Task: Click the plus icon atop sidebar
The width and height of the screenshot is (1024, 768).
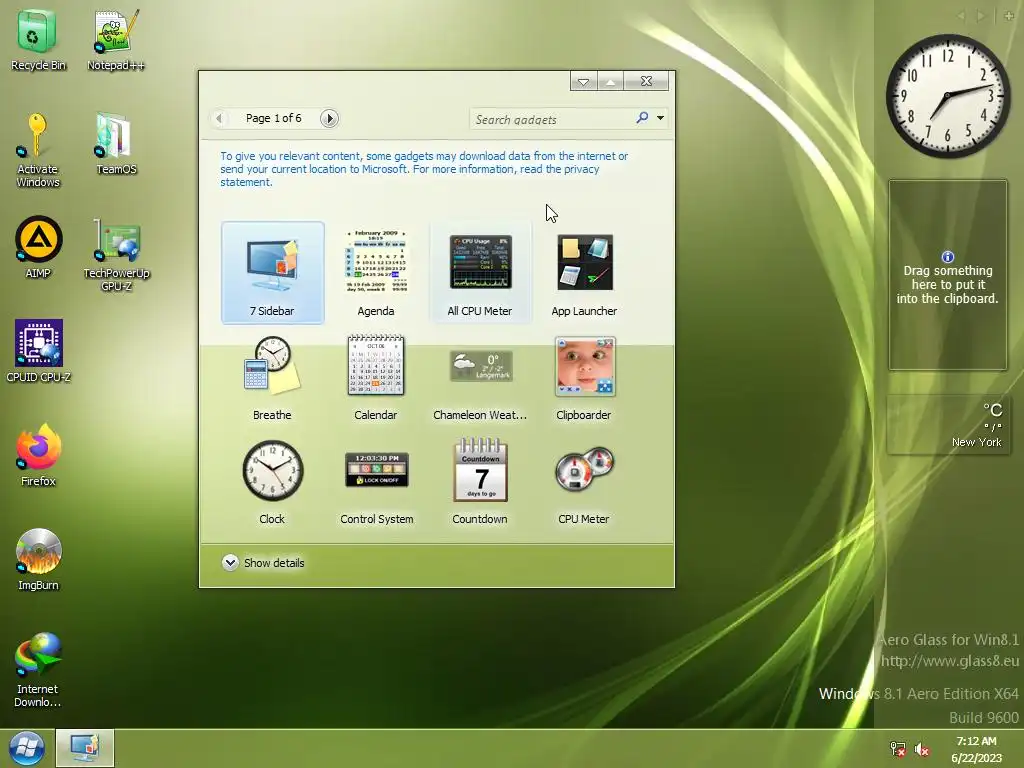Action: (1009, 16)
